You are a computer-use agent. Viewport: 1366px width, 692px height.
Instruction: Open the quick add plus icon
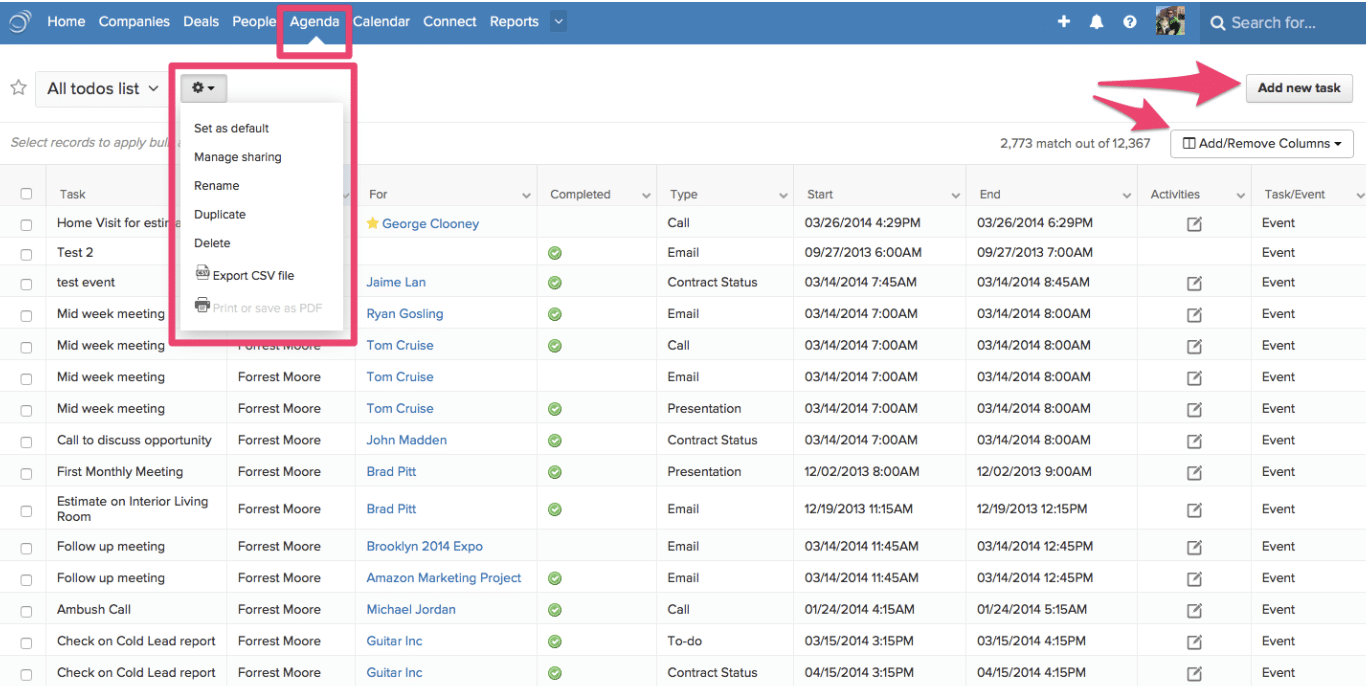tap(1063, 21)
